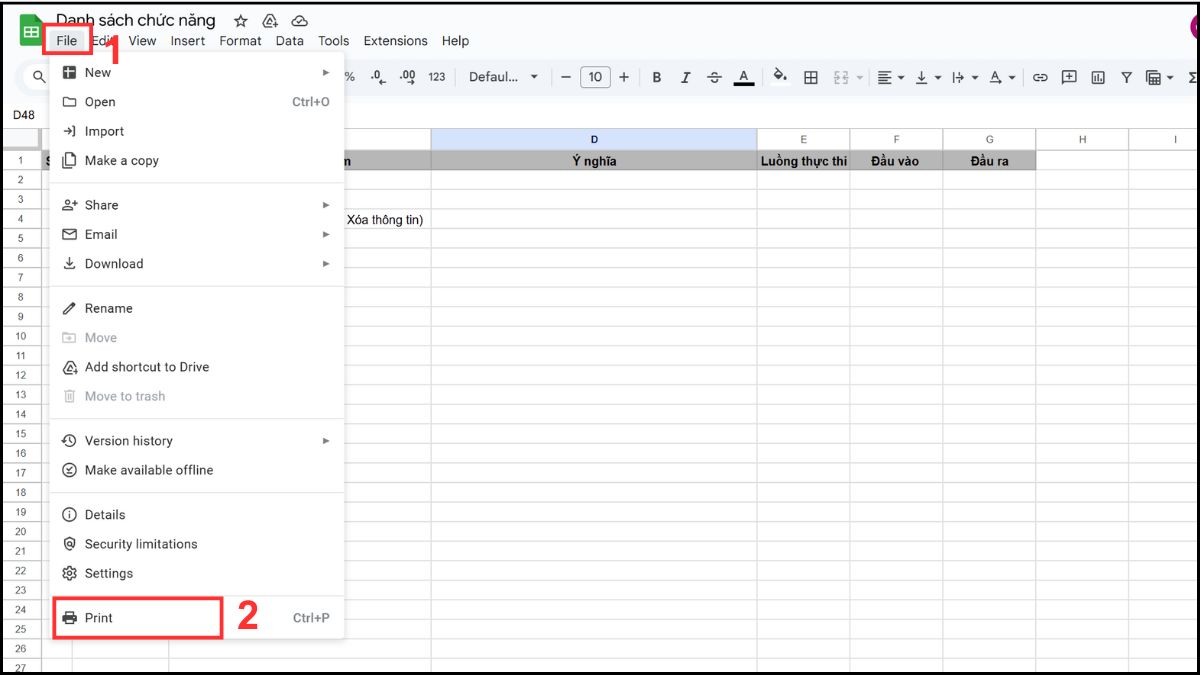Star the spreadsheet as a favorite

[239, 19]
